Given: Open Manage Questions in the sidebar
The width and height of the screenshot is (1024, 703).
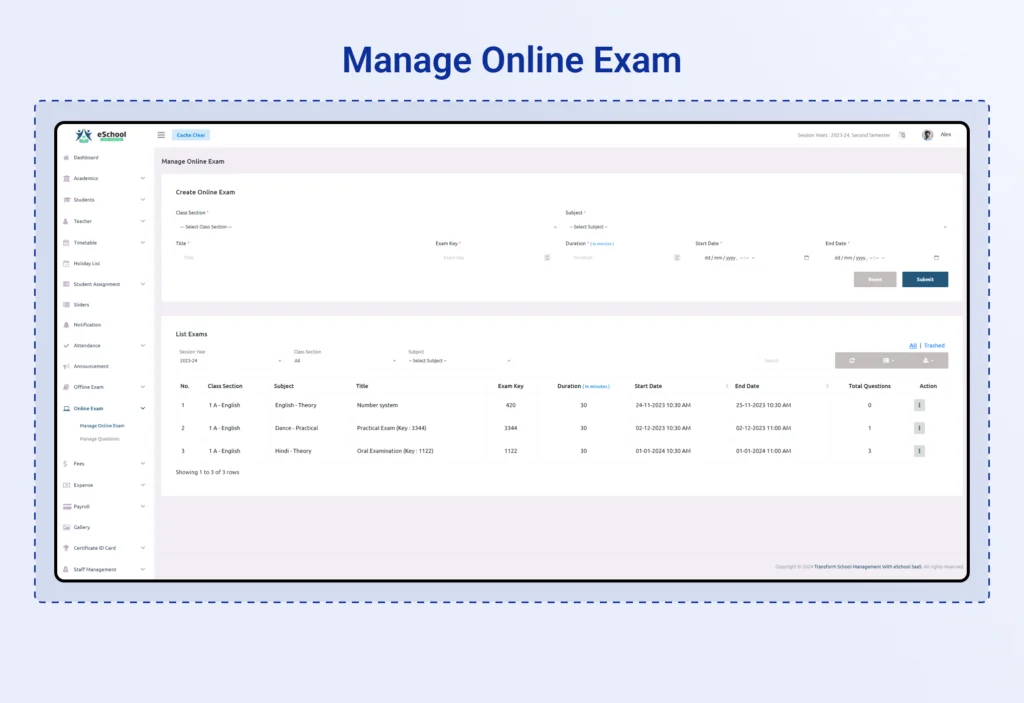Looking at the screenshot, I should 100,439.
